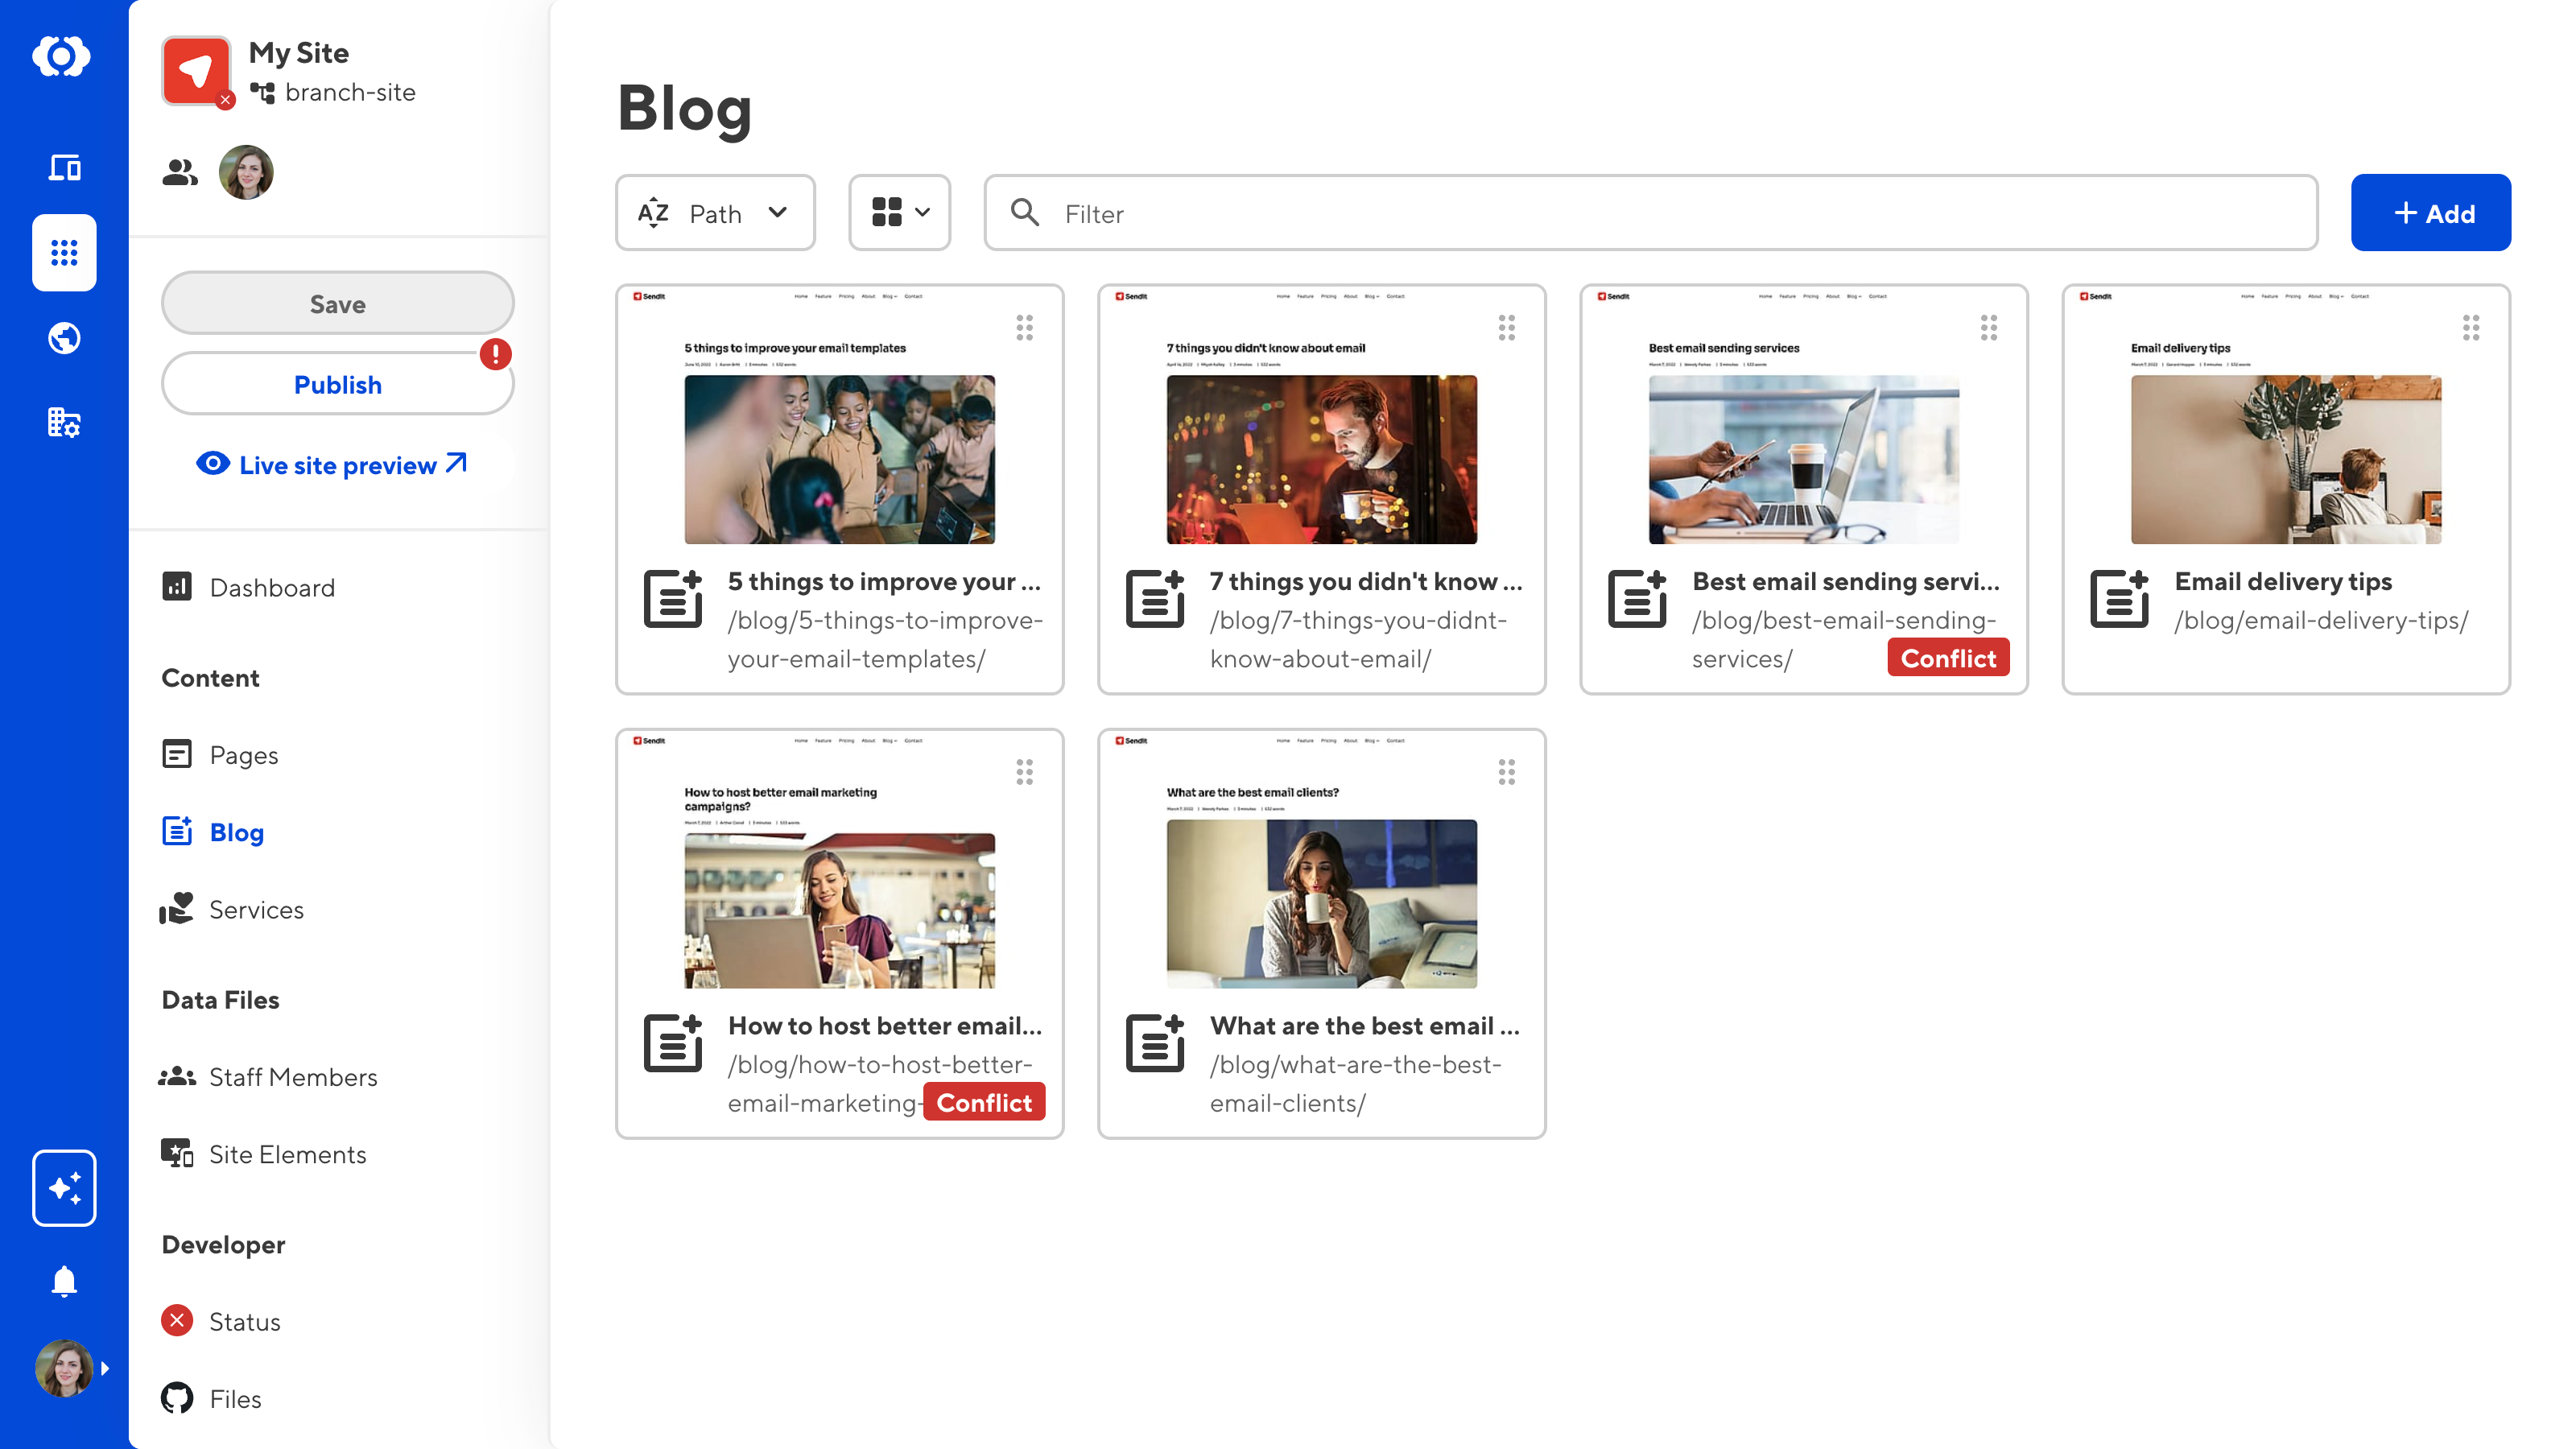Open Staff Members data file
Screen dimensions: 2576x1449
[292, 1077]
